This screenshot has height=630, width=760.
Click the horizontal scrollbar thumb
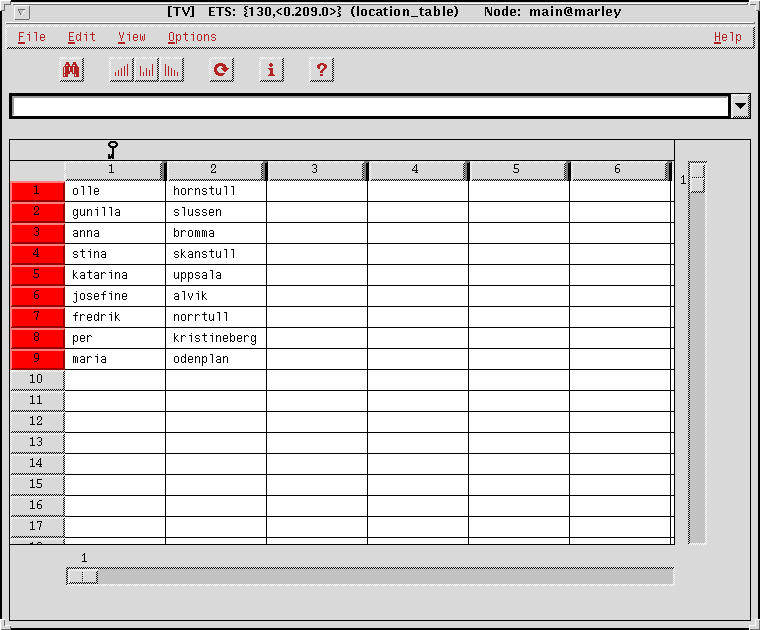(x=82, y=576)
